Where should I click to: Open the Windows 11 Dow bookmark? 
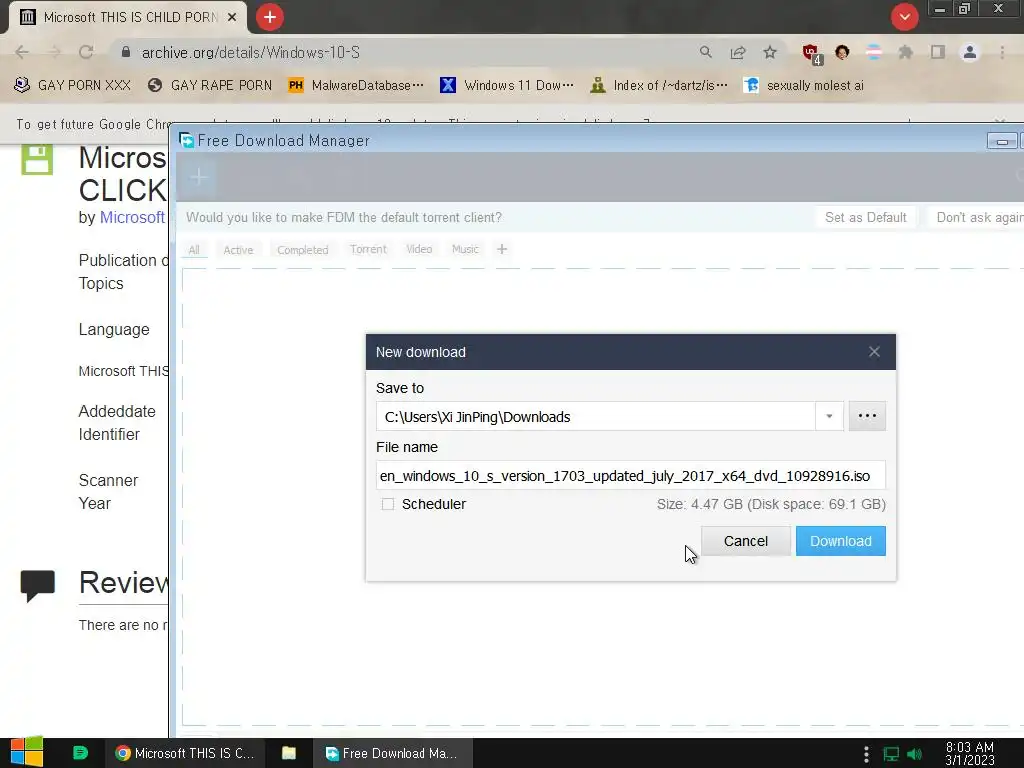(x=507, y=86)
